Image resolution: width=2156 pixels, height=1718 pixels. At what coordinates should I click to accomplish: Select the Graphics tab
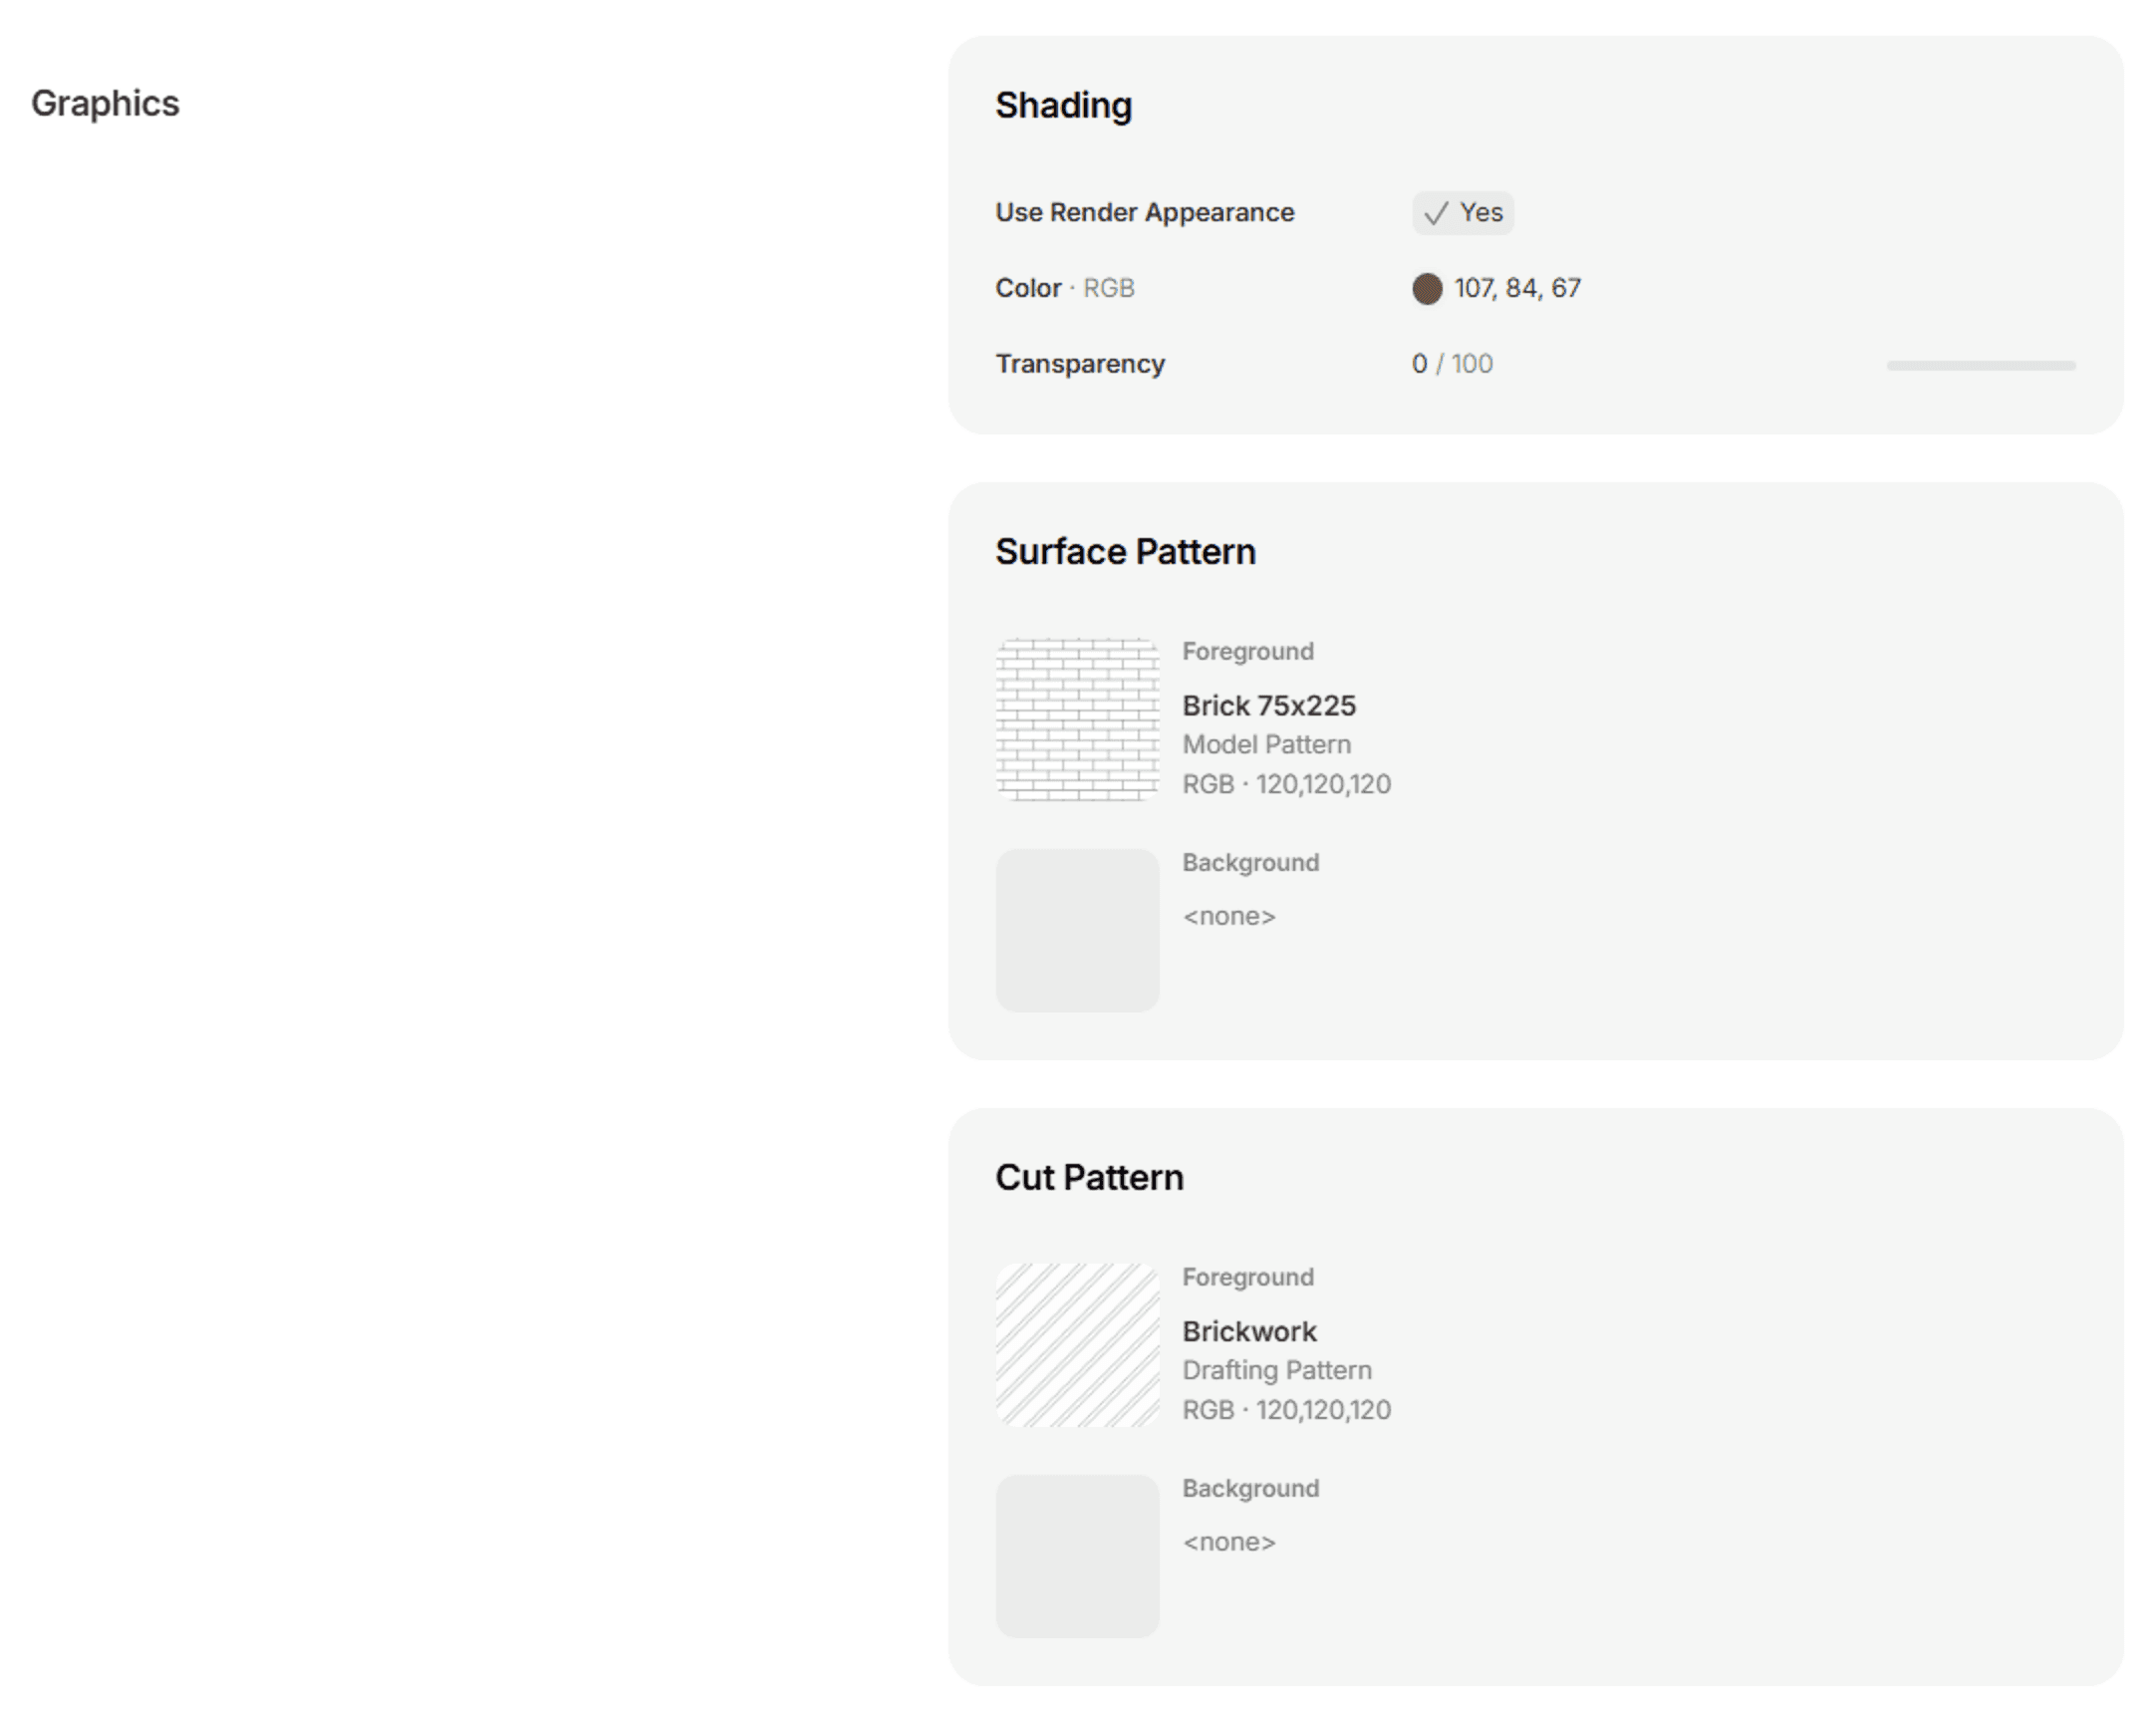point(106,103)
